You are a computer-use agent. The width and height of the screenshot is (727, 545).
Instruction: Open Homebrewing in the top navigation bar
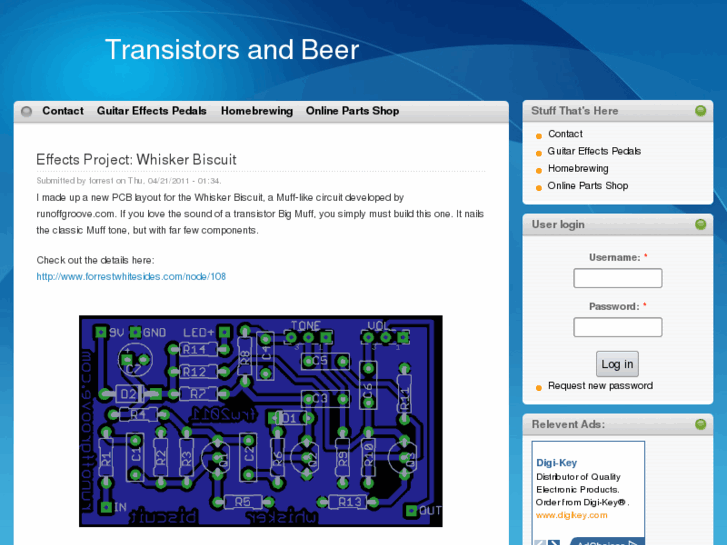click(x=257, y=111)
